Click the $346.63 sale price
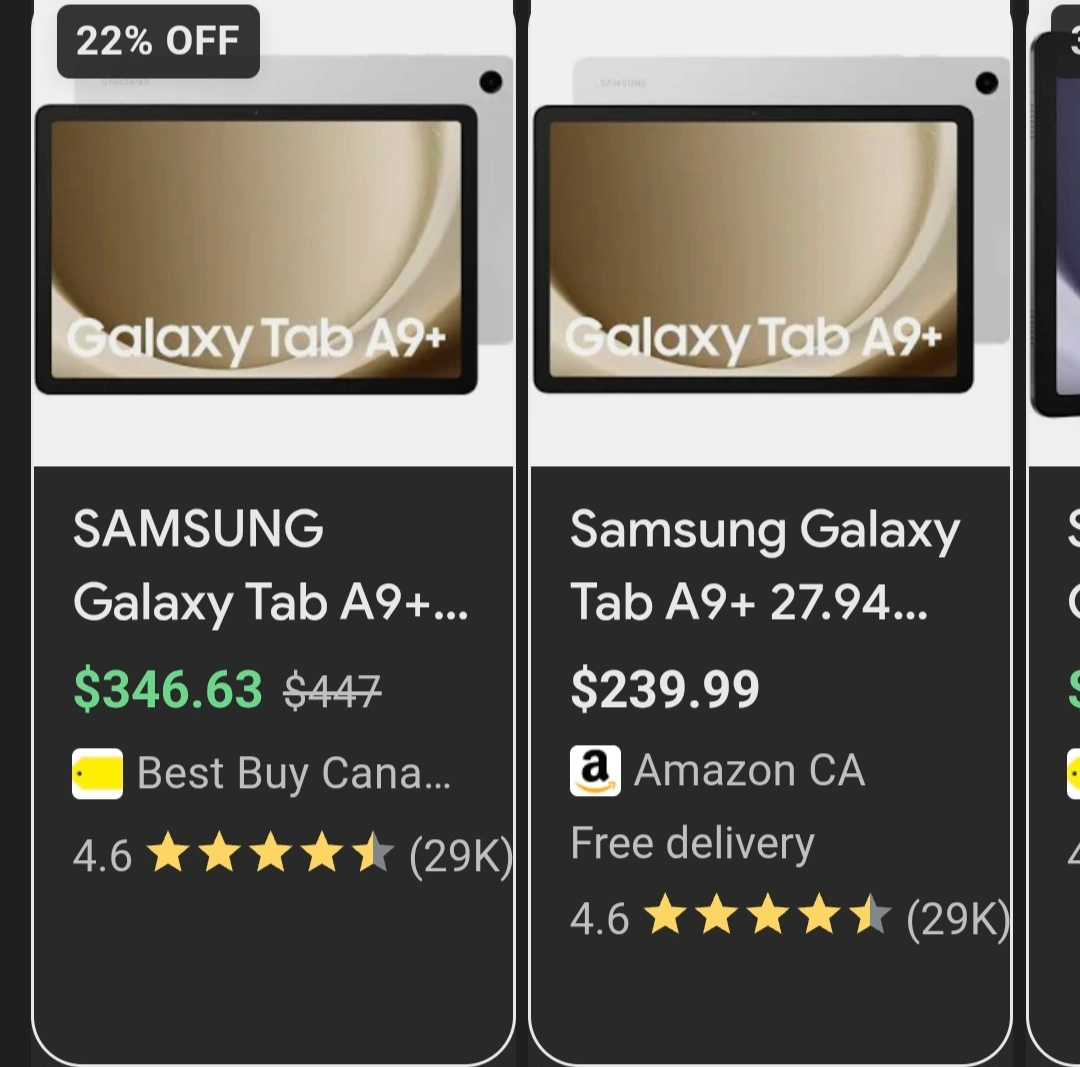 tap(168, 690)
